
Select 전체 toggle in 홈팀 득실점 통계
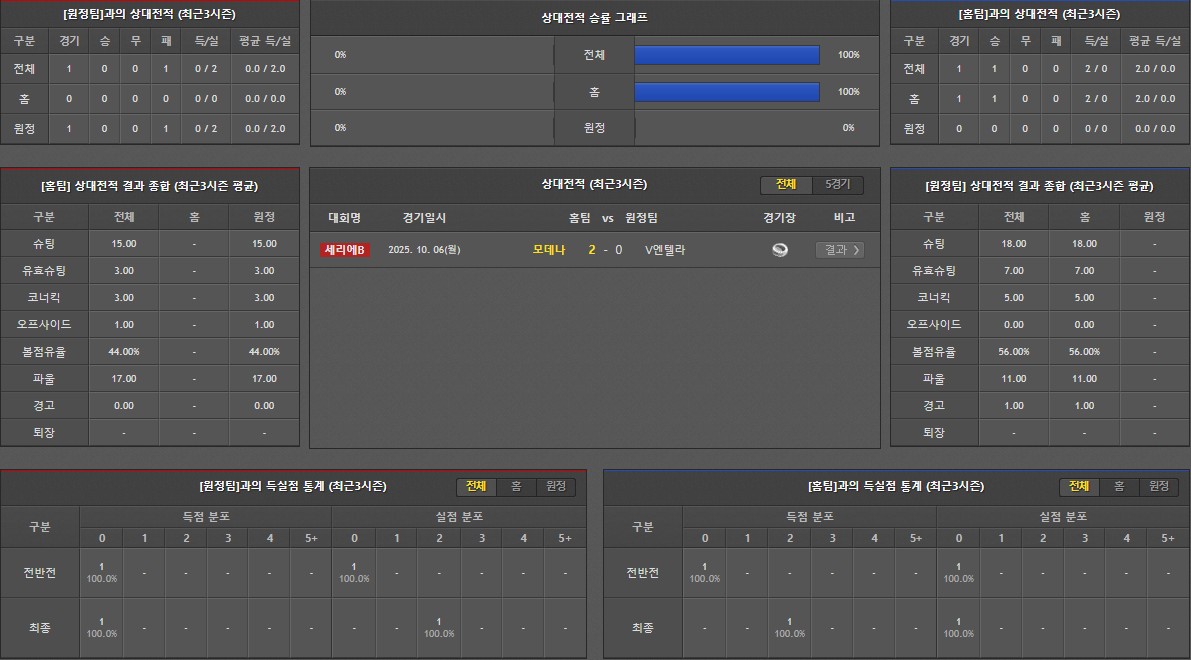1079,486
